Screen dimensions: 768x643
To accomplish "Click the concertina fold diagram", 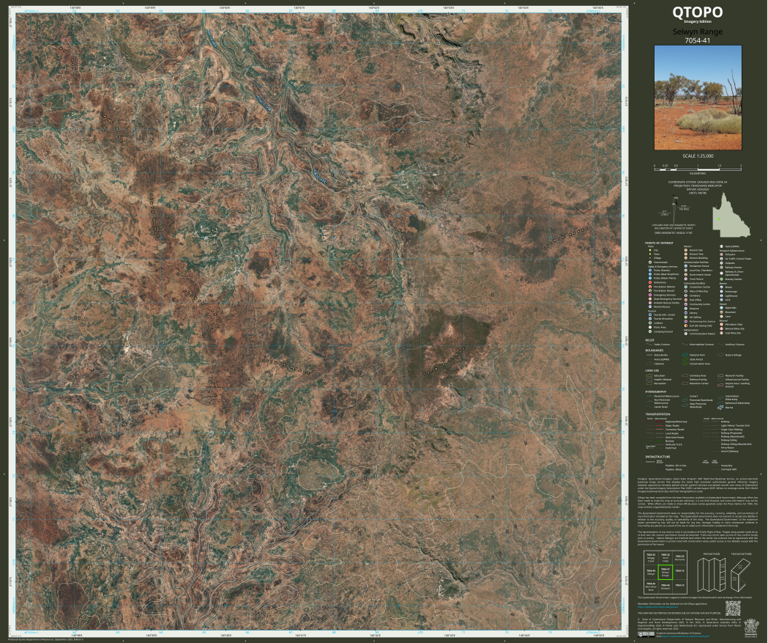I will click(x=712, y=575).
